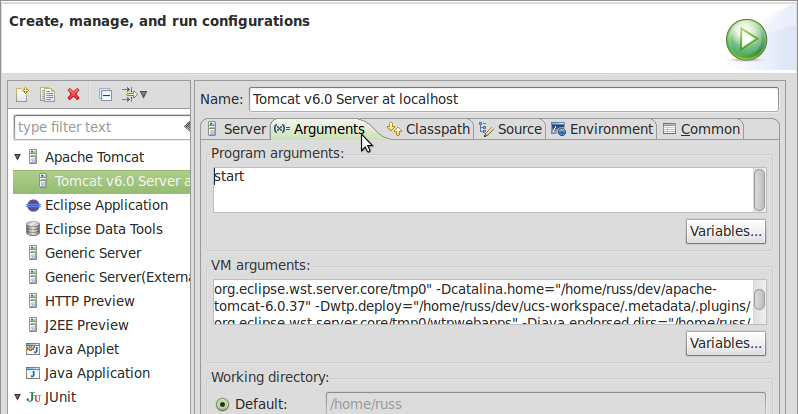Switch to the Source tab
798x414 pixels.
coord(510,129)
